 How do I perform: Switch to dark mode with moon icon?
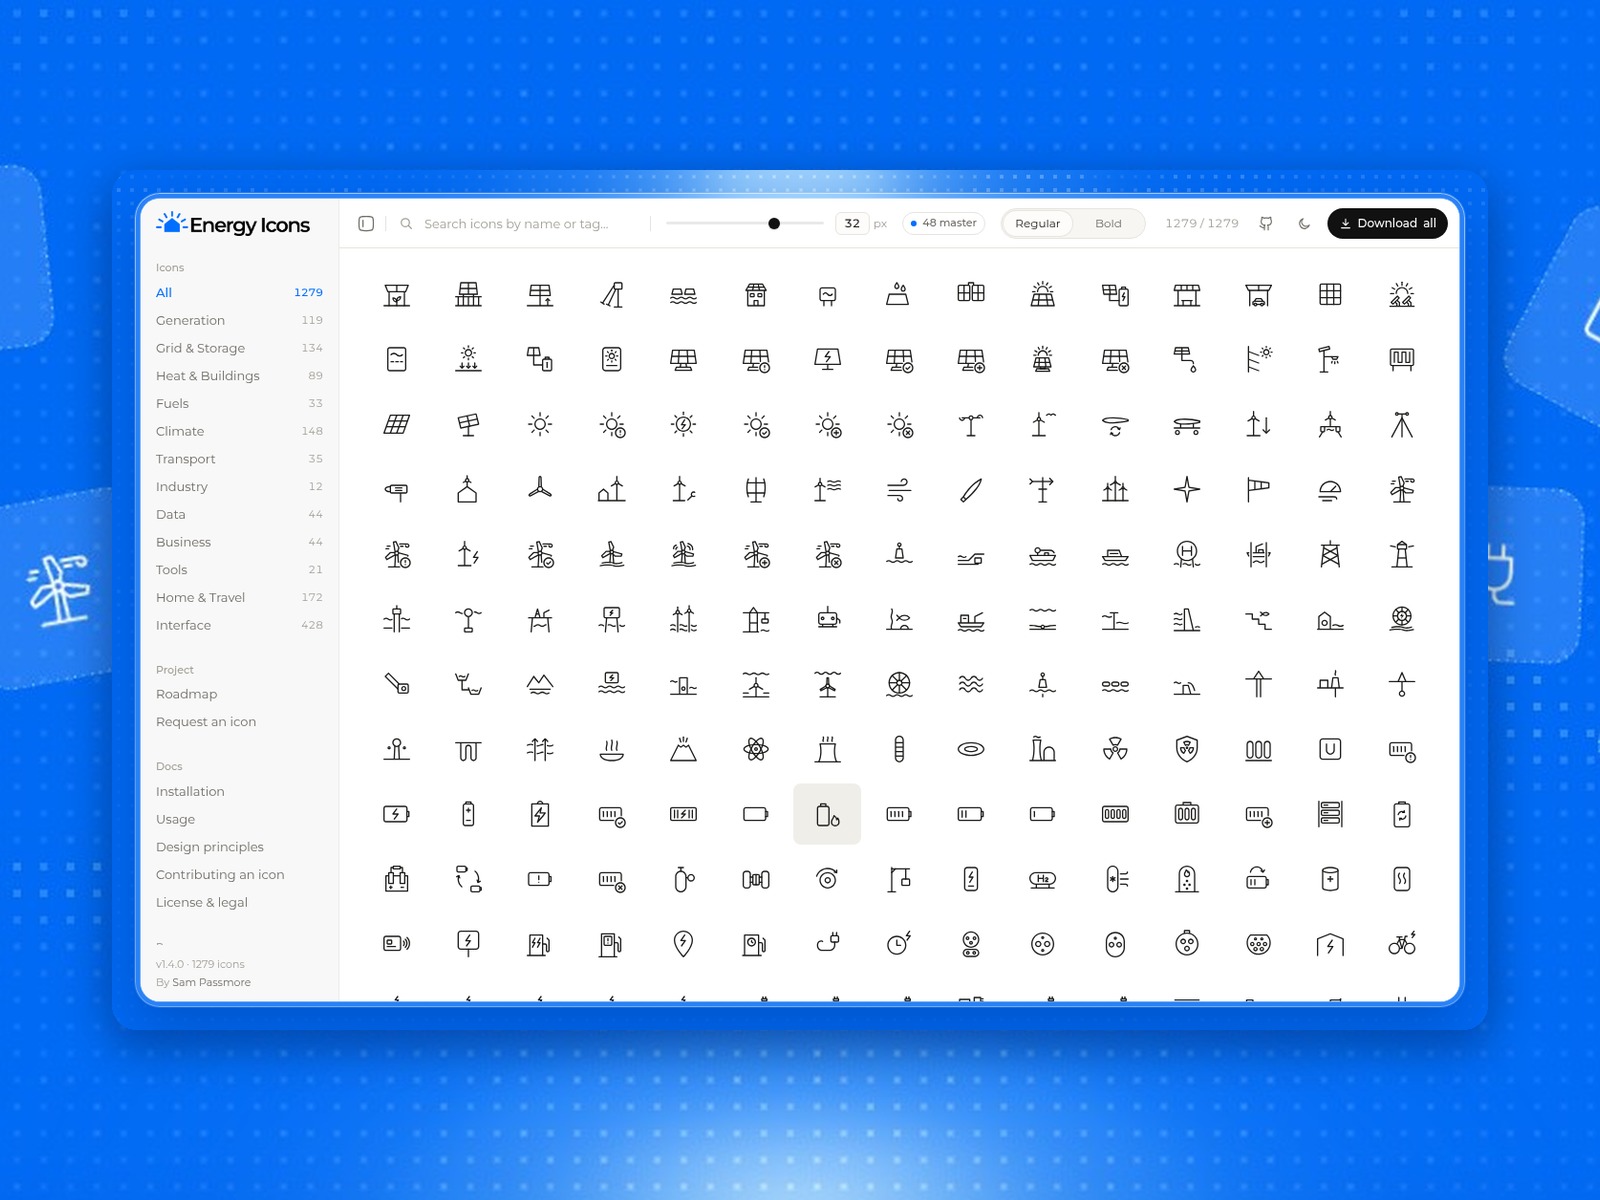click(x=1304, y=223)
